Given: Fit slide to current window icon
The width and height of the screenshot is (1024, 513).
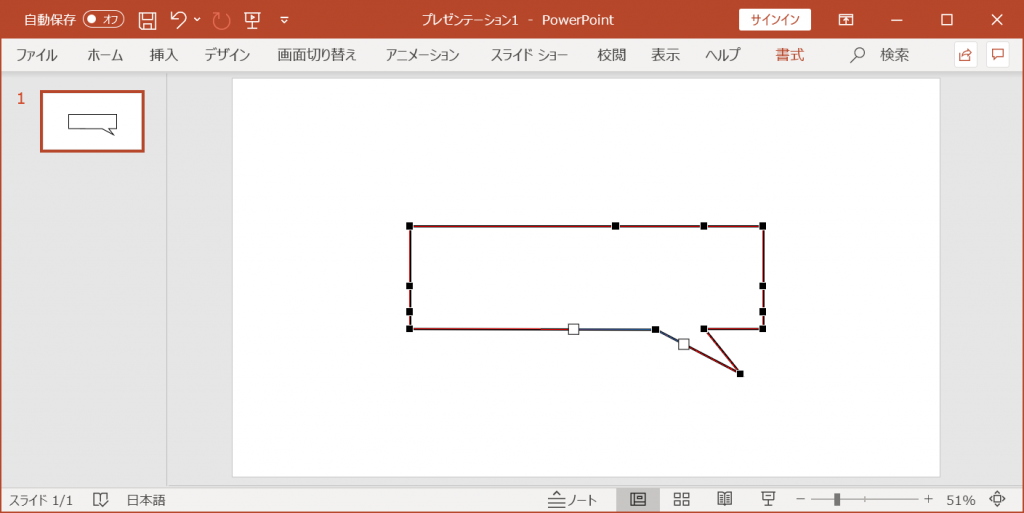Looking at the screenshot, I should coord(997,499).
